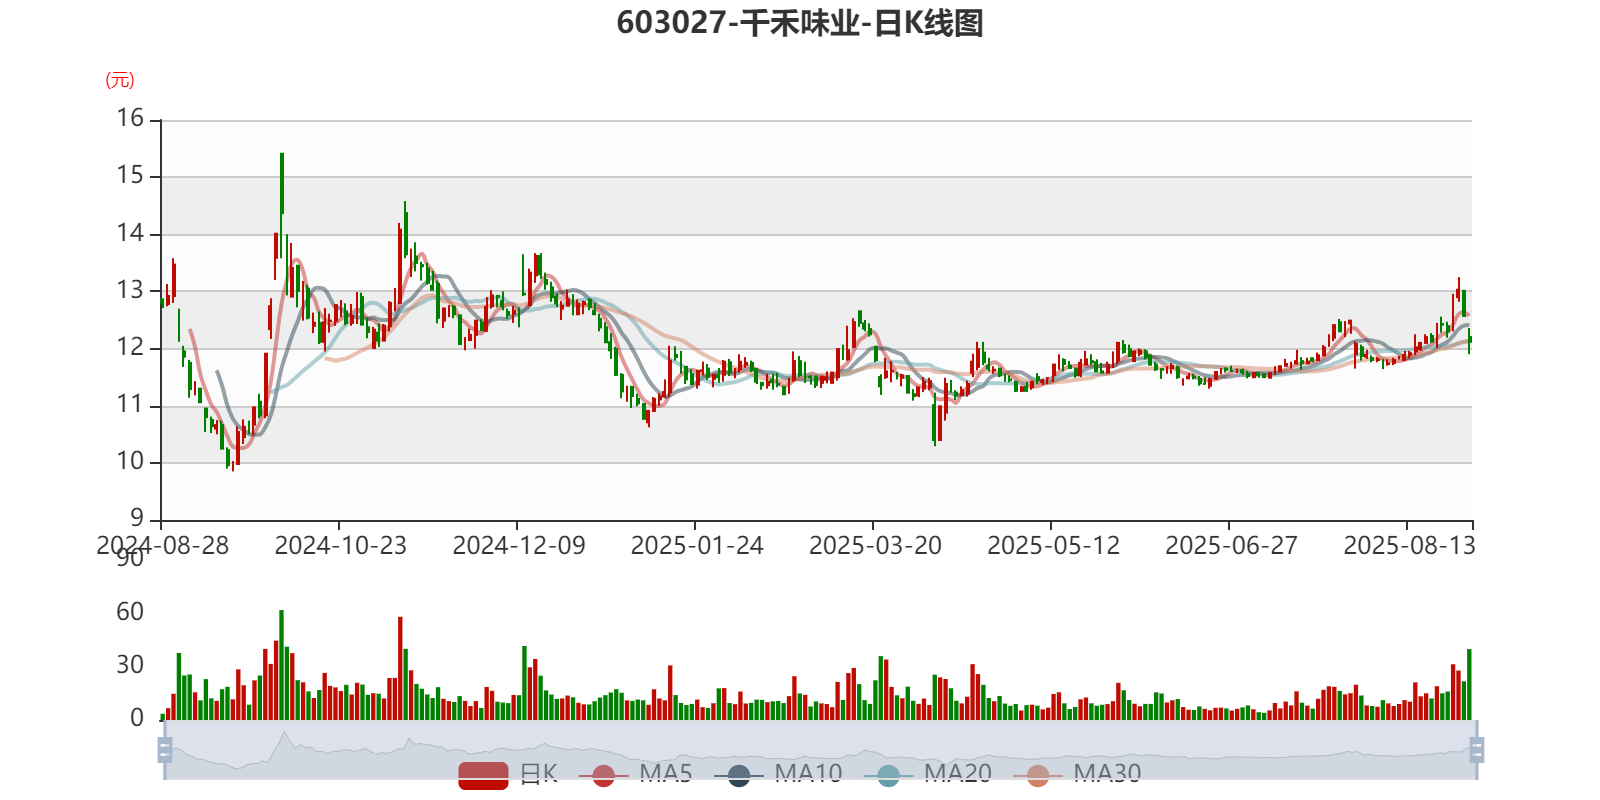Click the 2025-06-27 date axis label

click(1231, 545)
